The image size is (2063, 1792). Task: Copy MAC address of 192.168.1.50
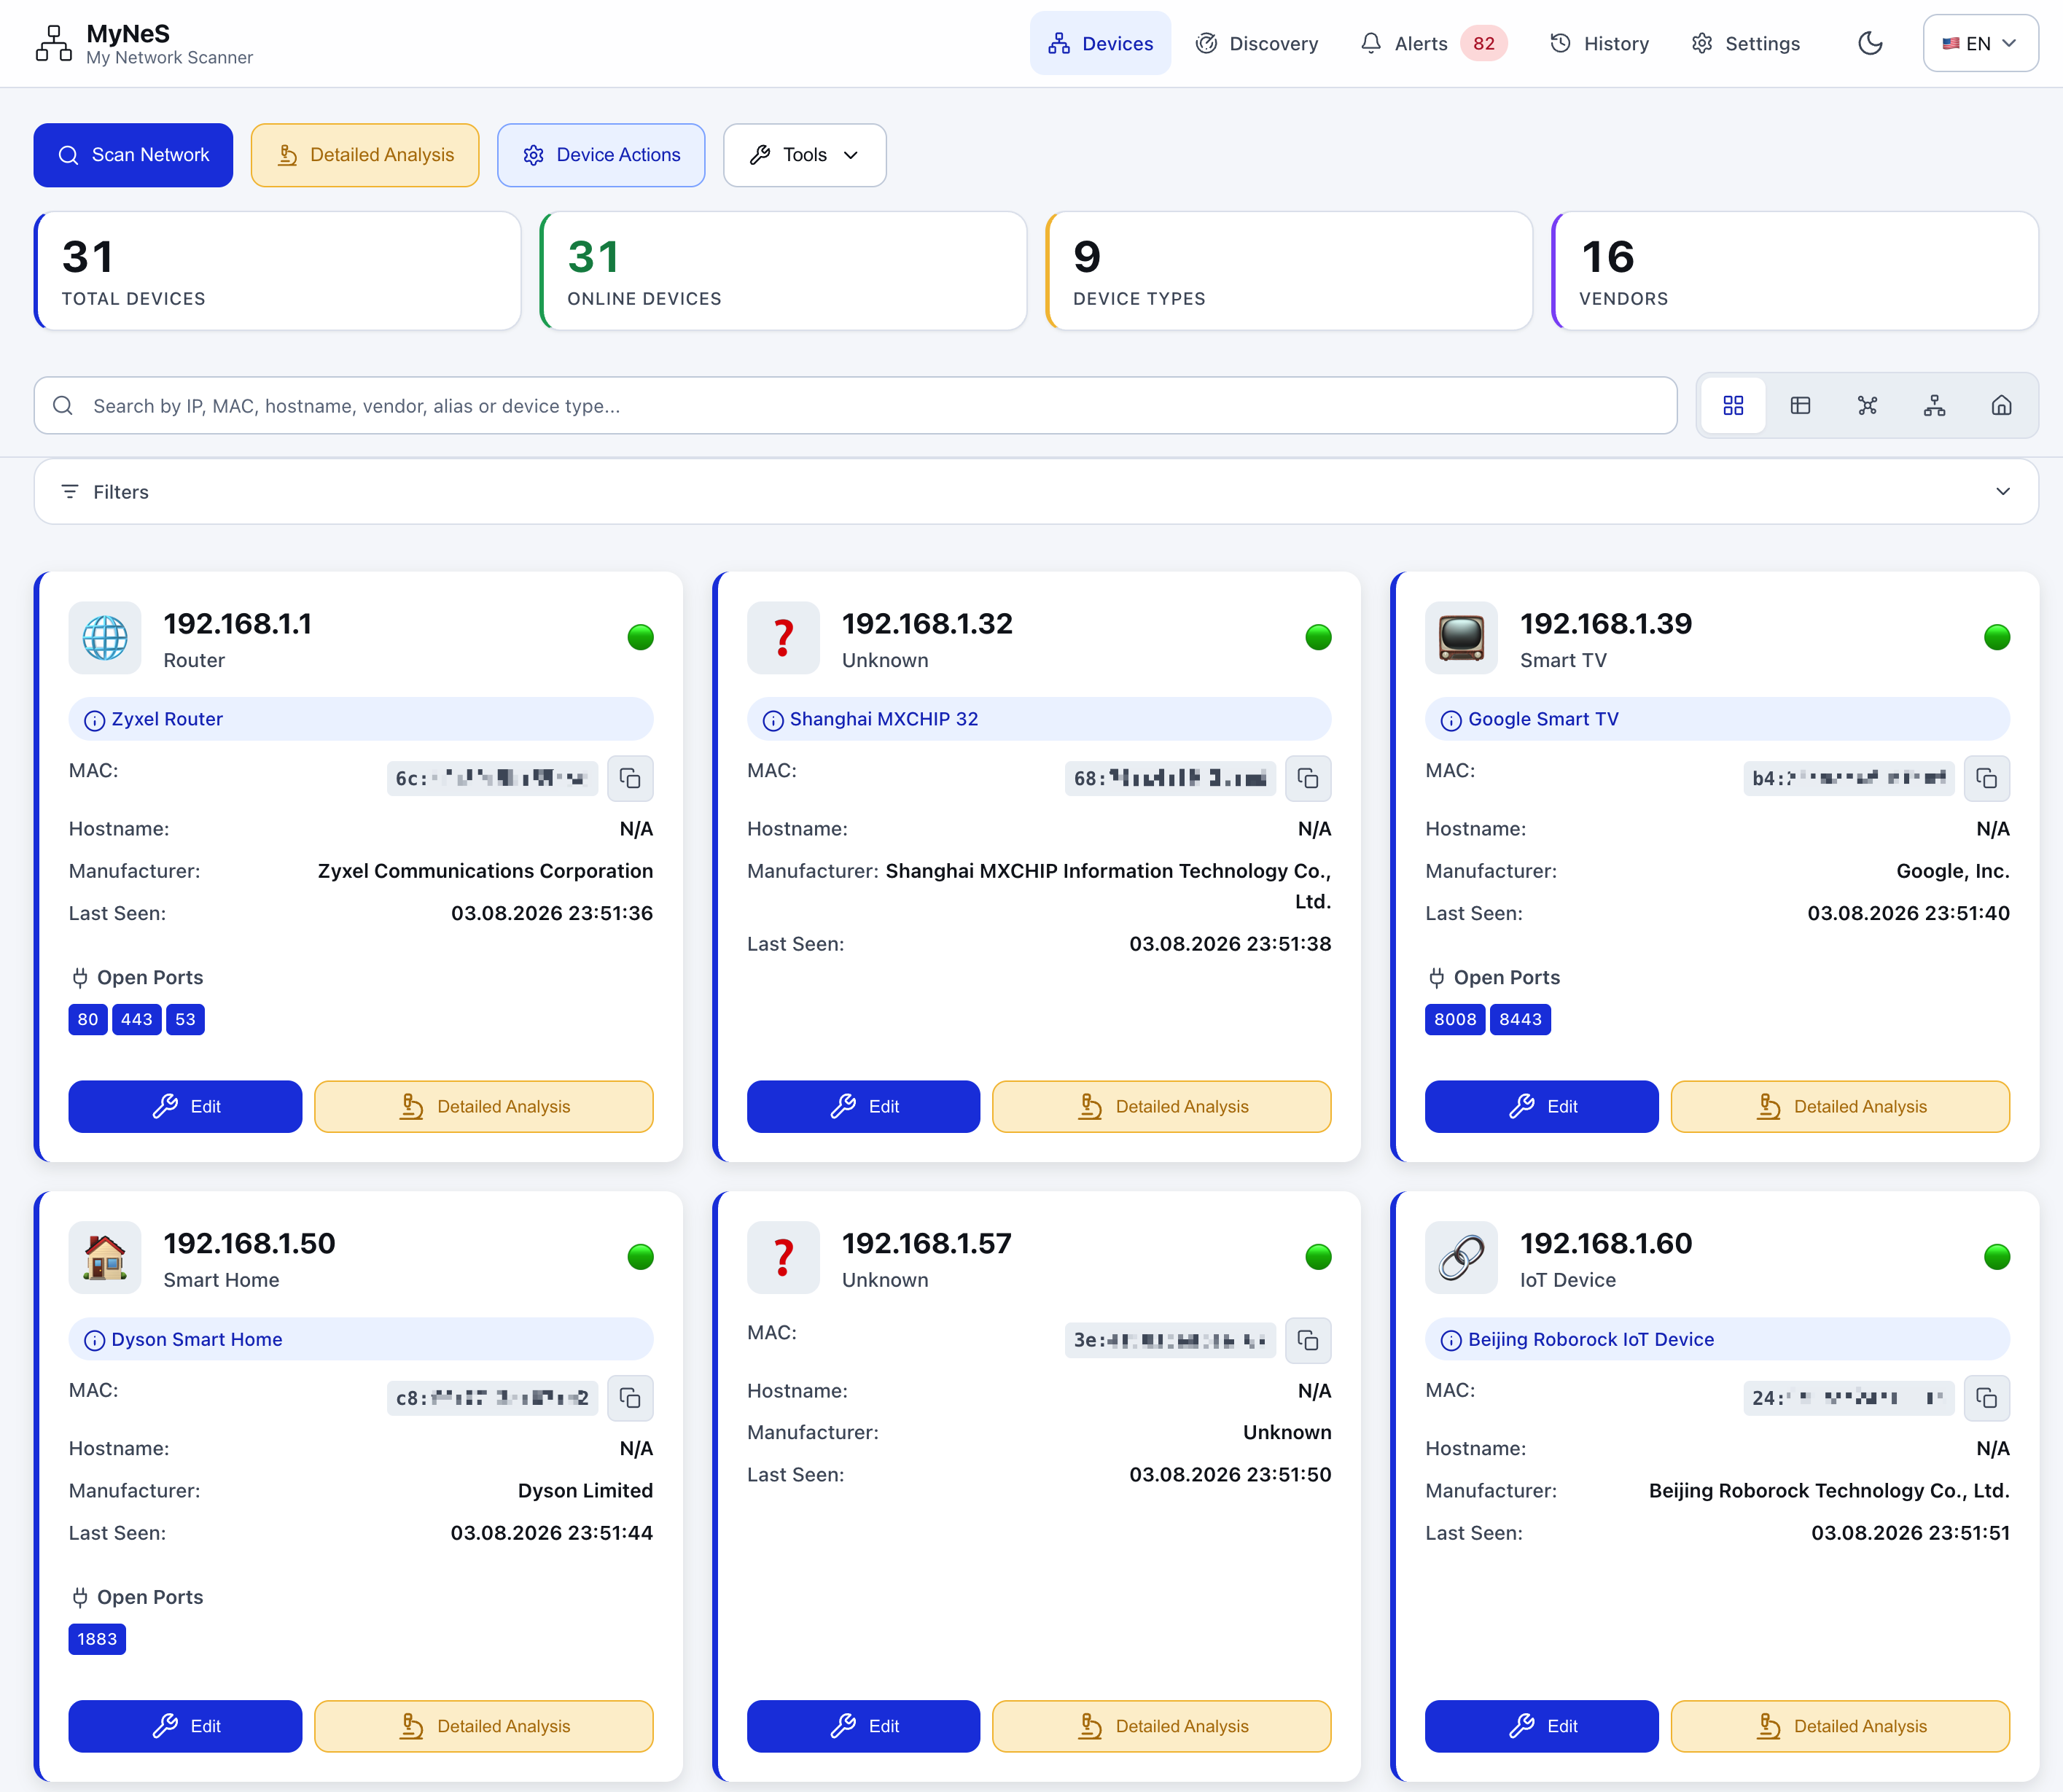click(x=630, y=1398)
